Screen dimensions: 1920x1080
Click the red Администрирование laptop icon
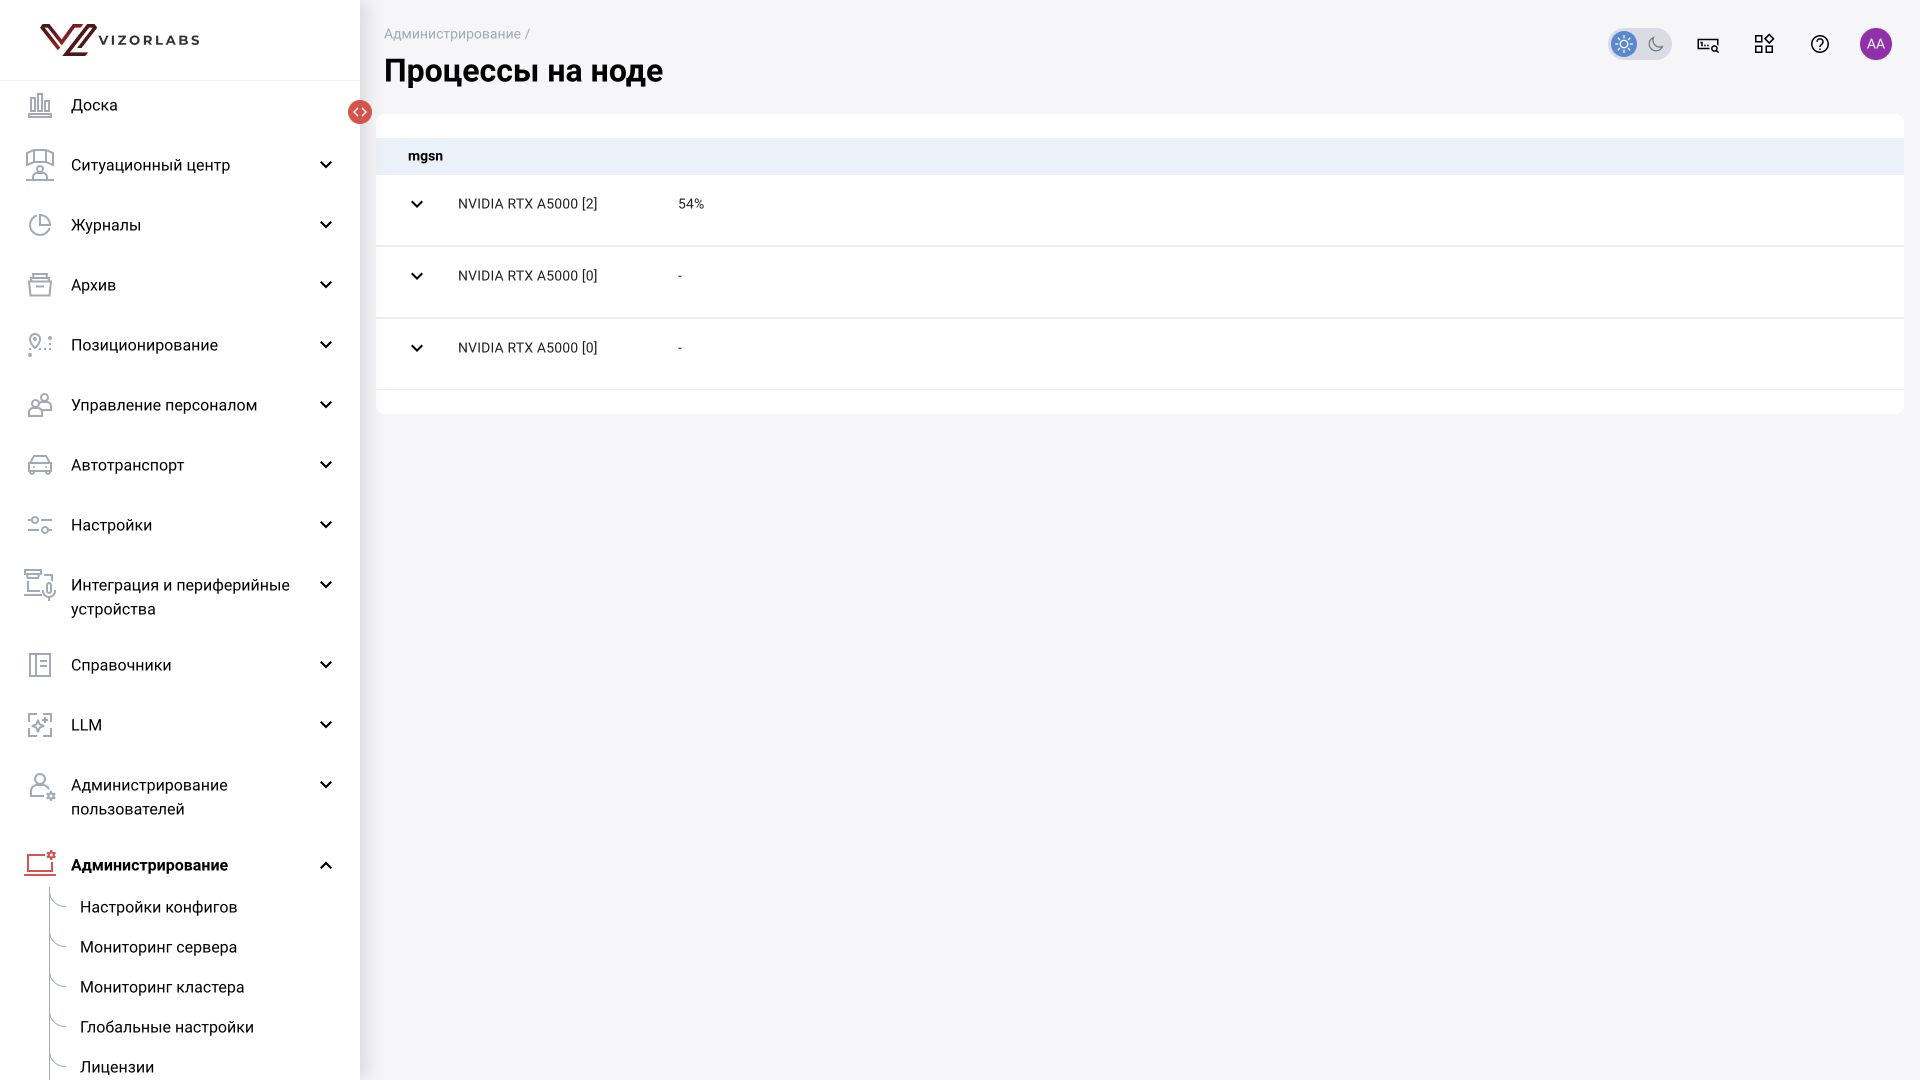tap(40, 864)
